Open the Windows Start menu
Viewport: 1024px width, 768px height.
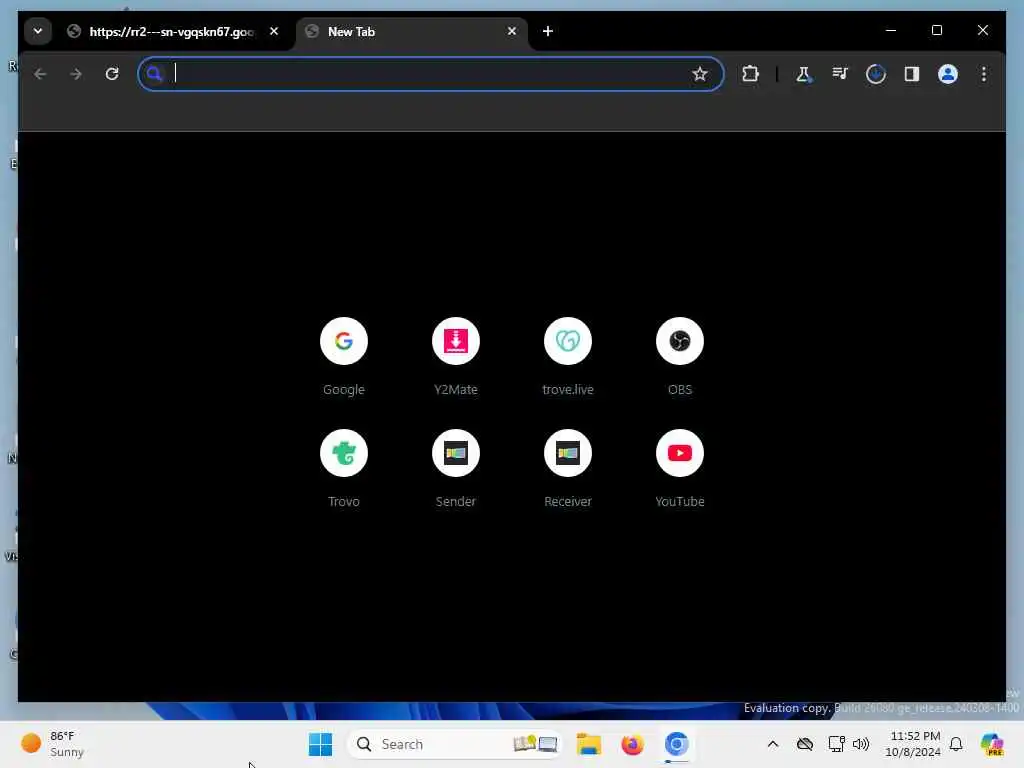tap(321, 744)
